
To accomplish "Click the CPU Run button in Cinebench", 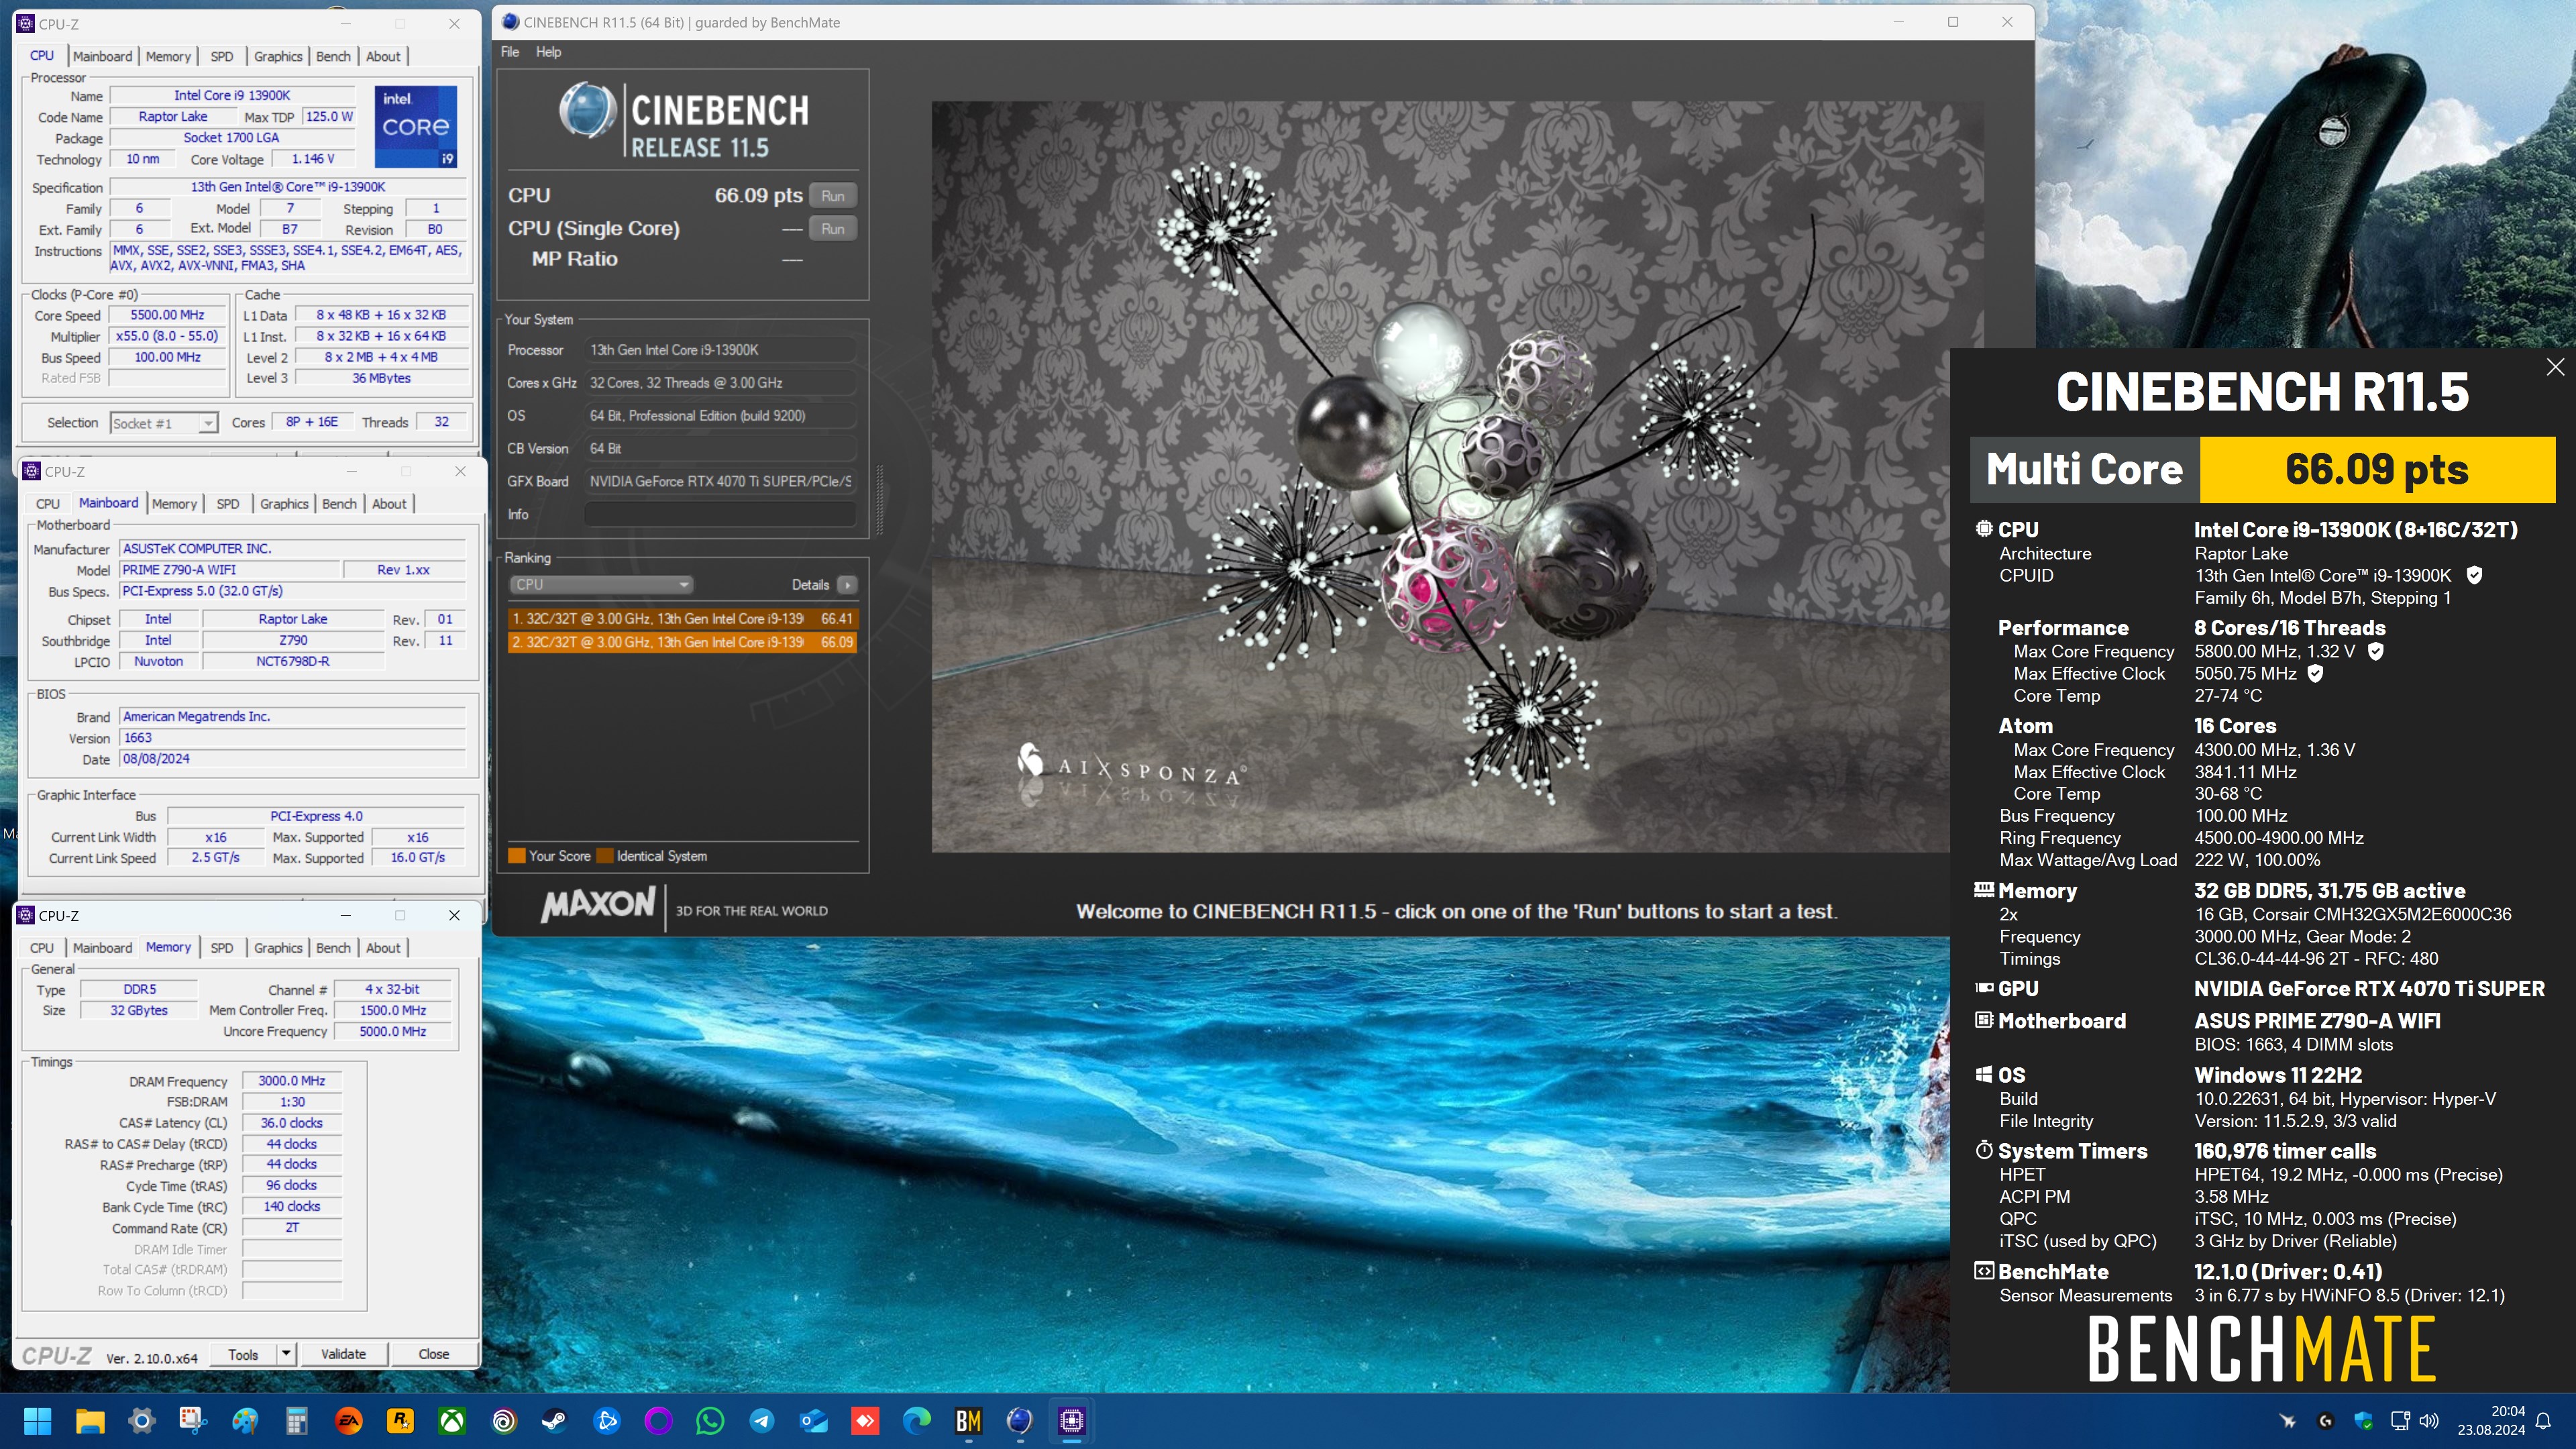I will click(x=832, y=196).
